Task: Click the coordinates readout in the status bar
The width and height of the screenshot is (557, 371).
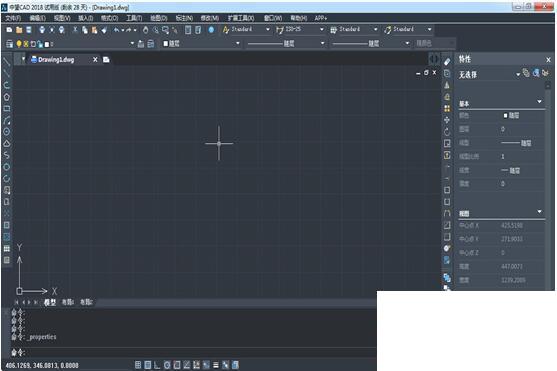Action: [x=42, y=365]
